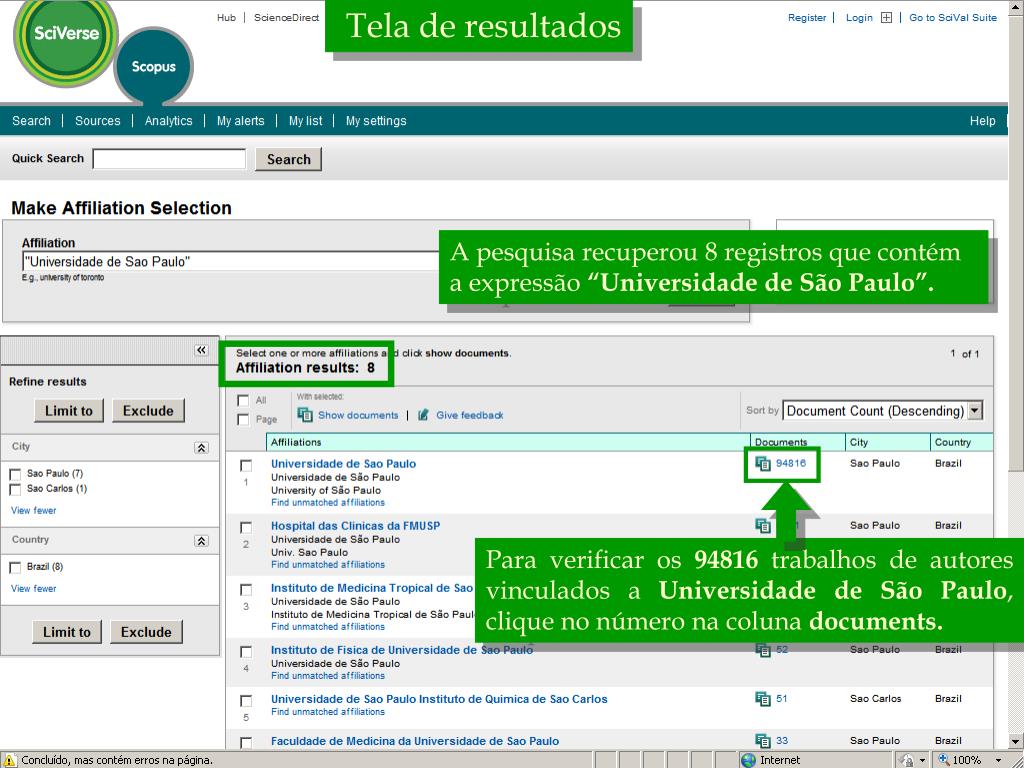This screenshot has height=768, width=1024.
Task: Open the Login link
Action: [x=859, y=18]
